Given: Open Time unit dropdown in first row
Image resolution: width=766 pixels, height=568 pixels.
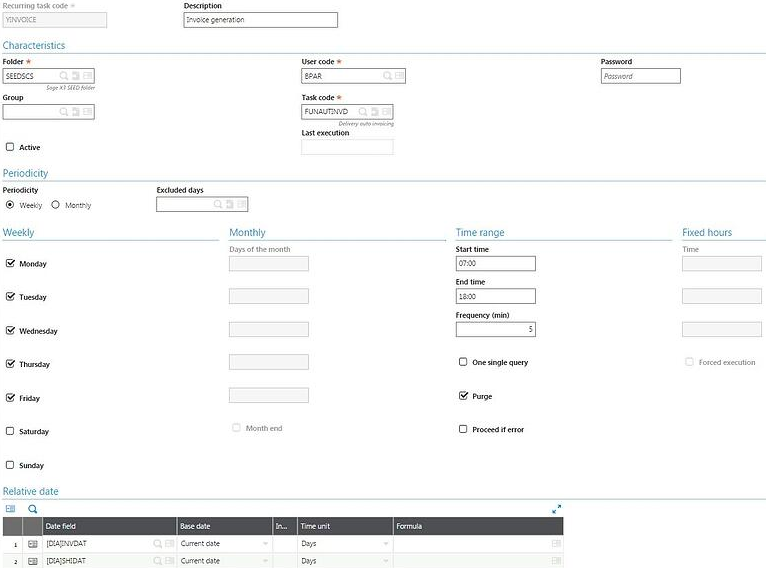Looking at the screenshot, I should [386, 544].
